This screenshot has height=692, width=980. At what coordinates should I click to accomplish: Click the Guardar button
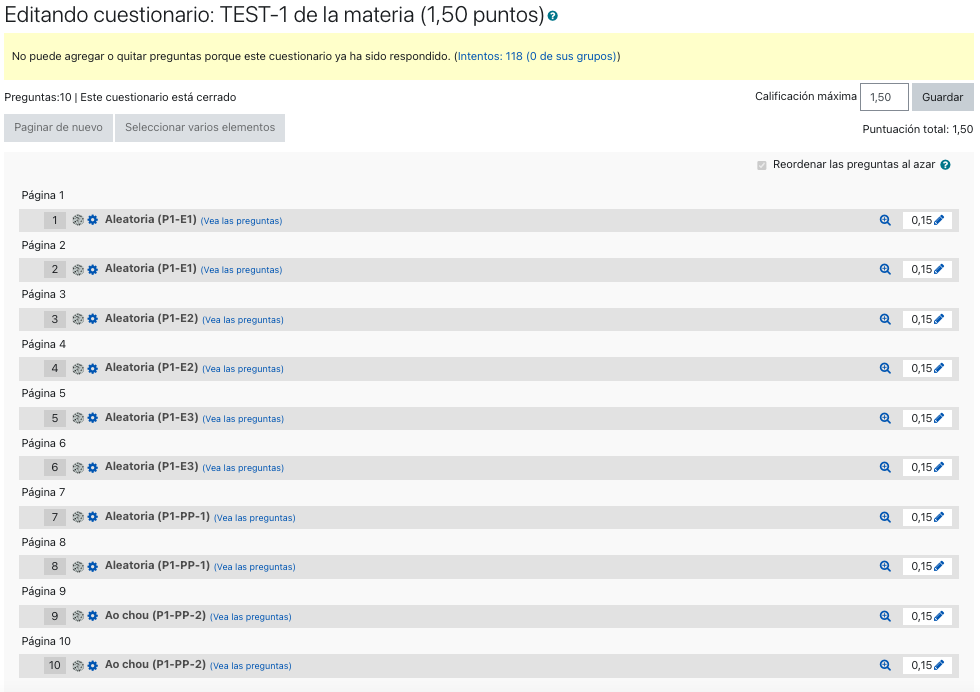point(942,97)
